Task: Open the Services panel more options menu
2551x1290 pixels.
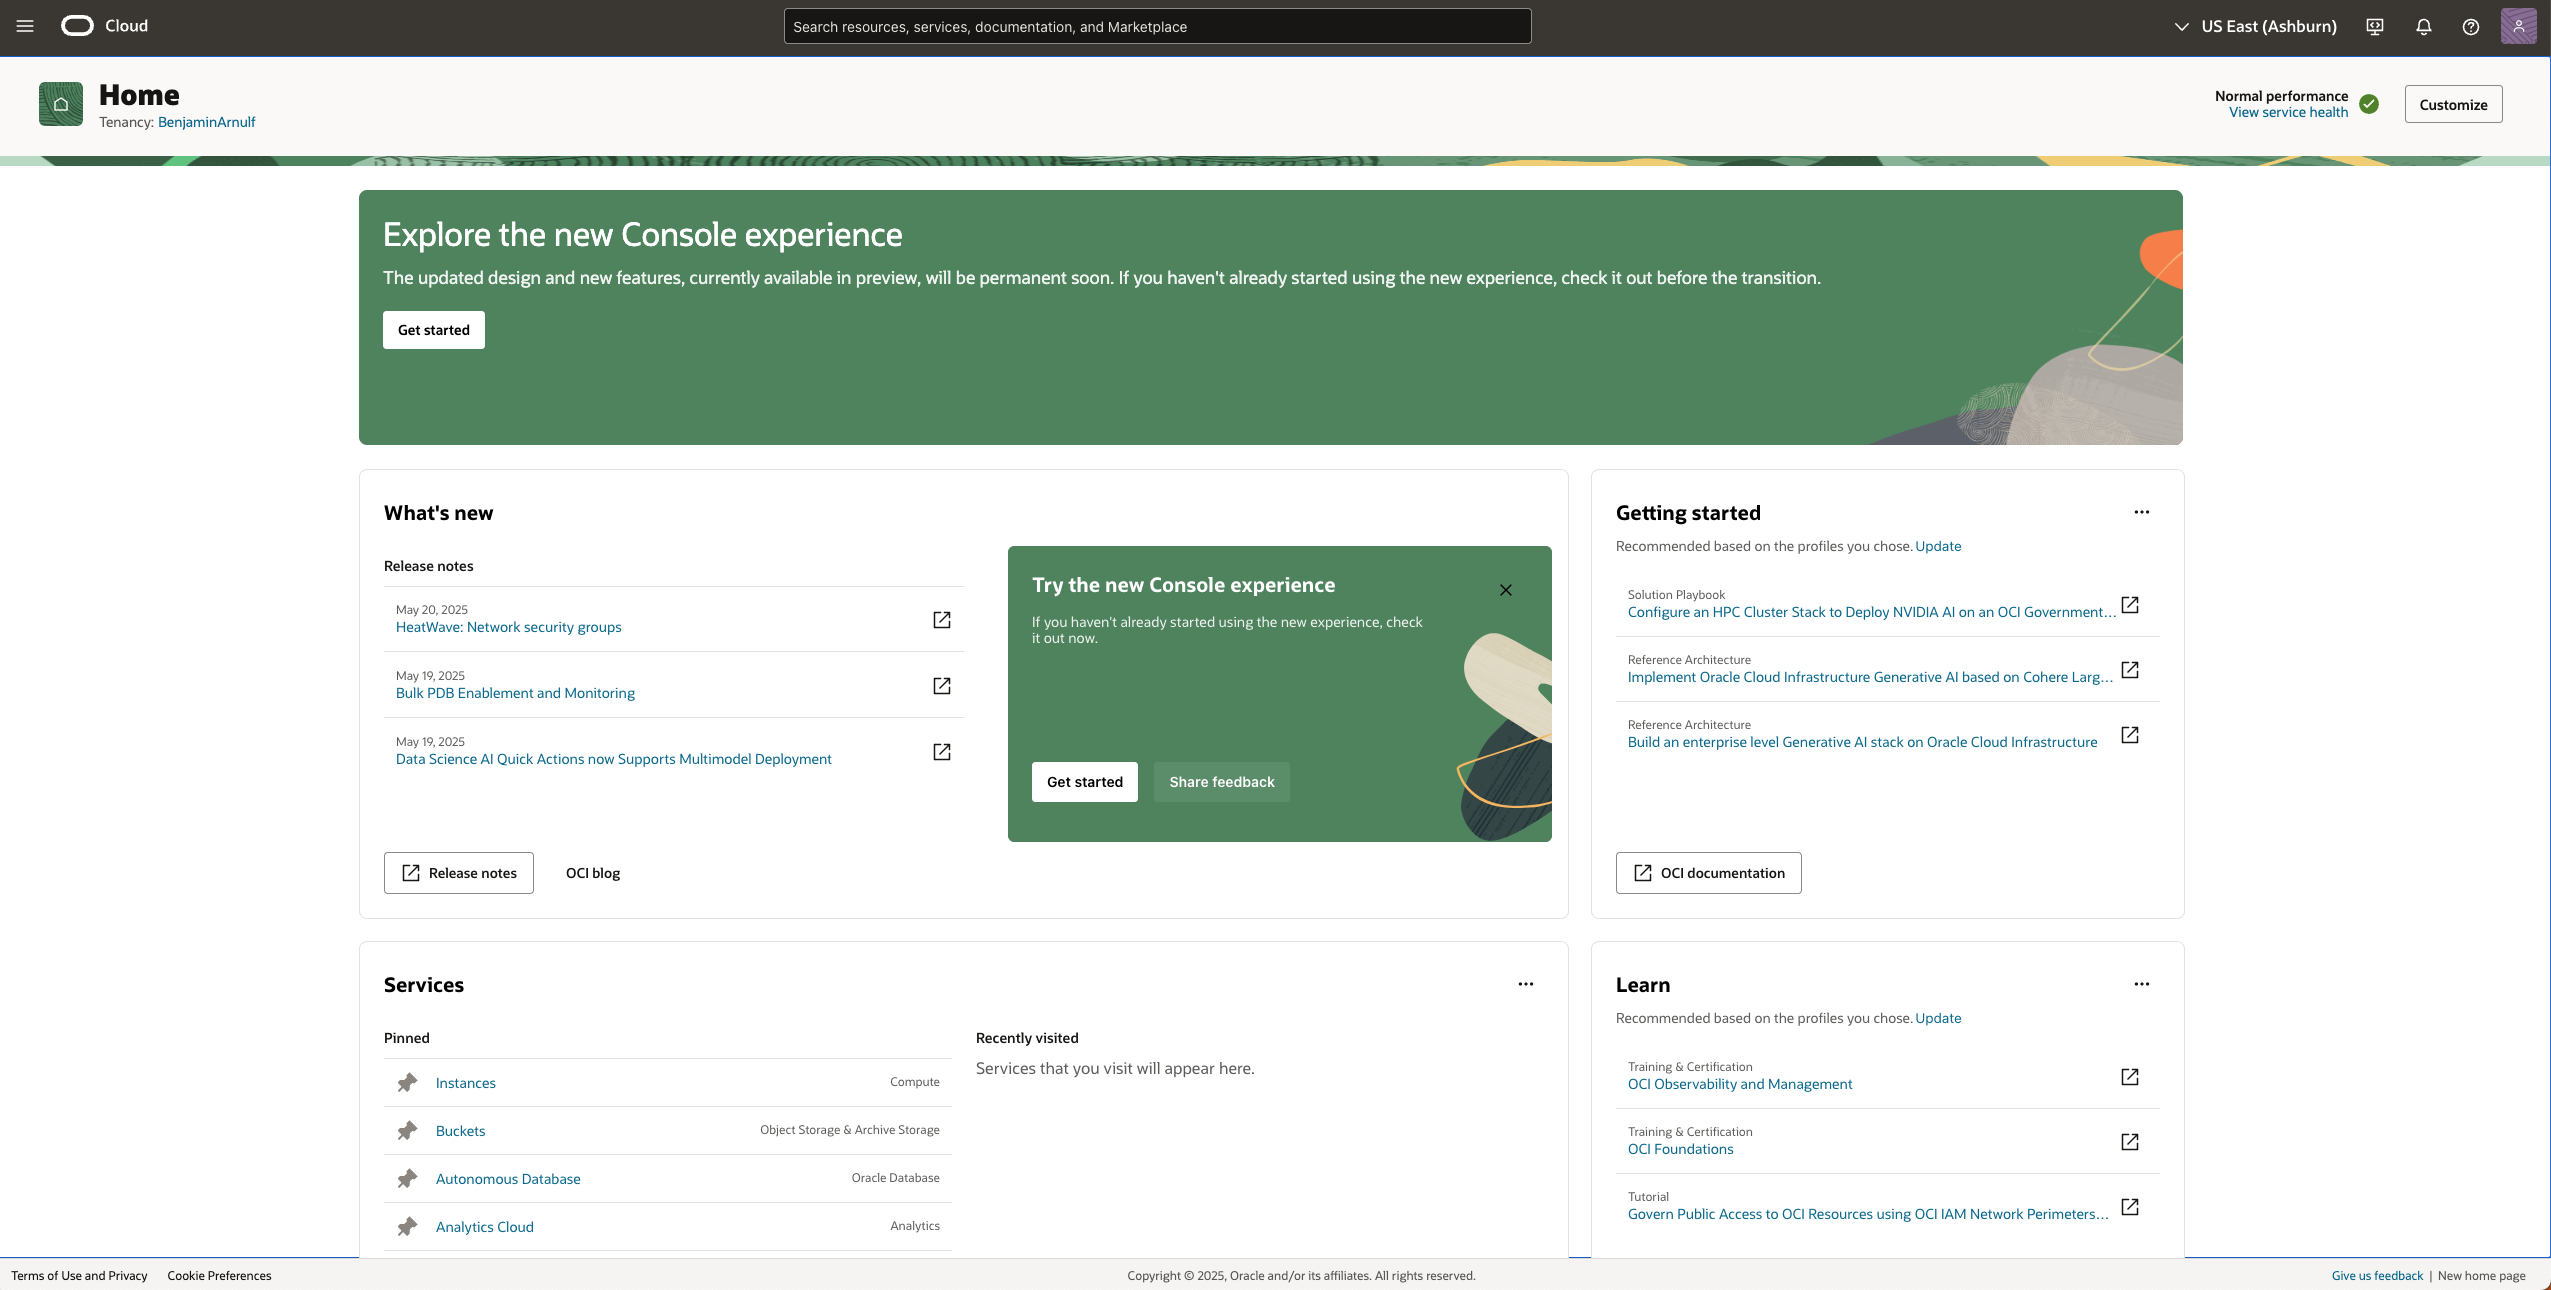Action: (x=1526, y=984)
